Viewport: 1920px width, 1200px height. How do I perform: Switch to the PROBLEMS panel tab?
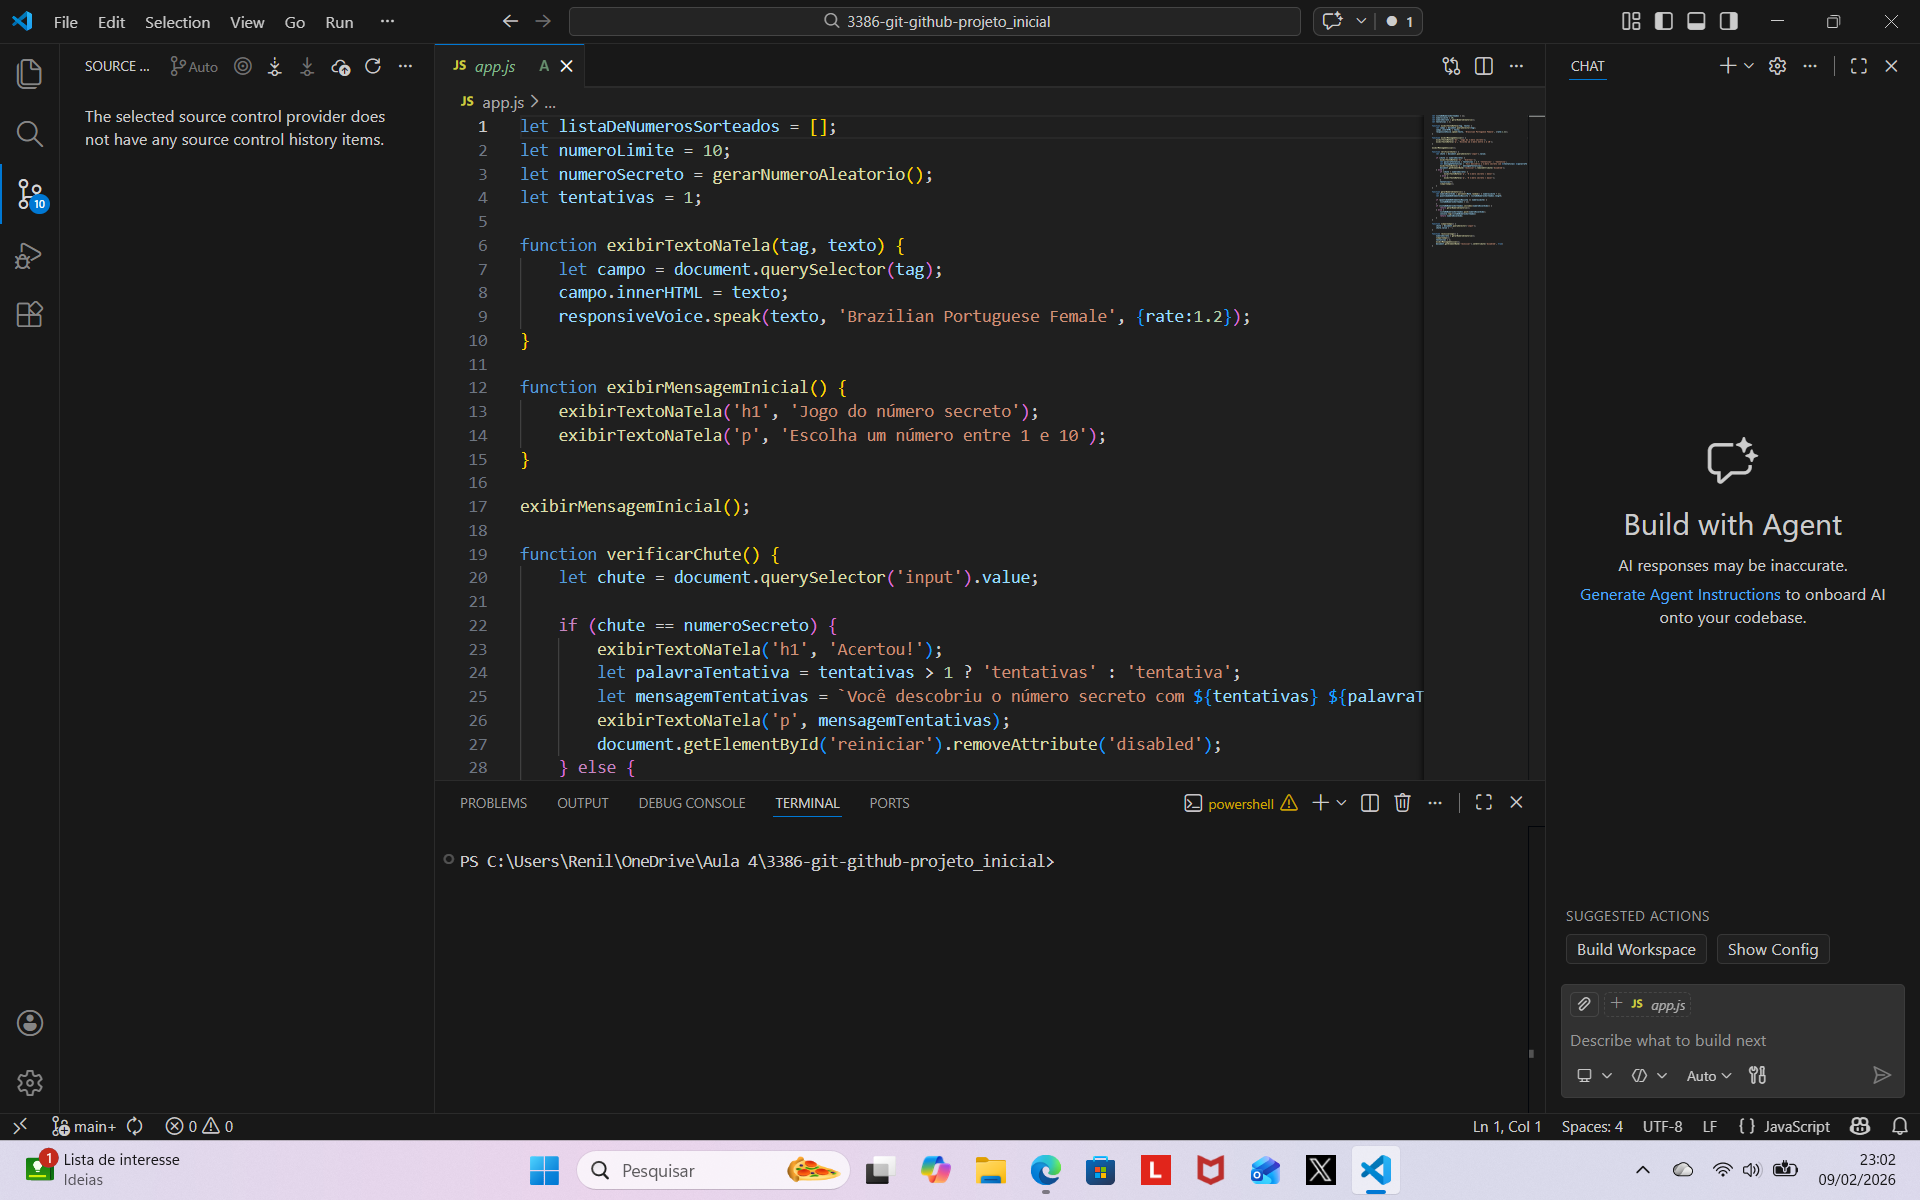click(493, 803)
